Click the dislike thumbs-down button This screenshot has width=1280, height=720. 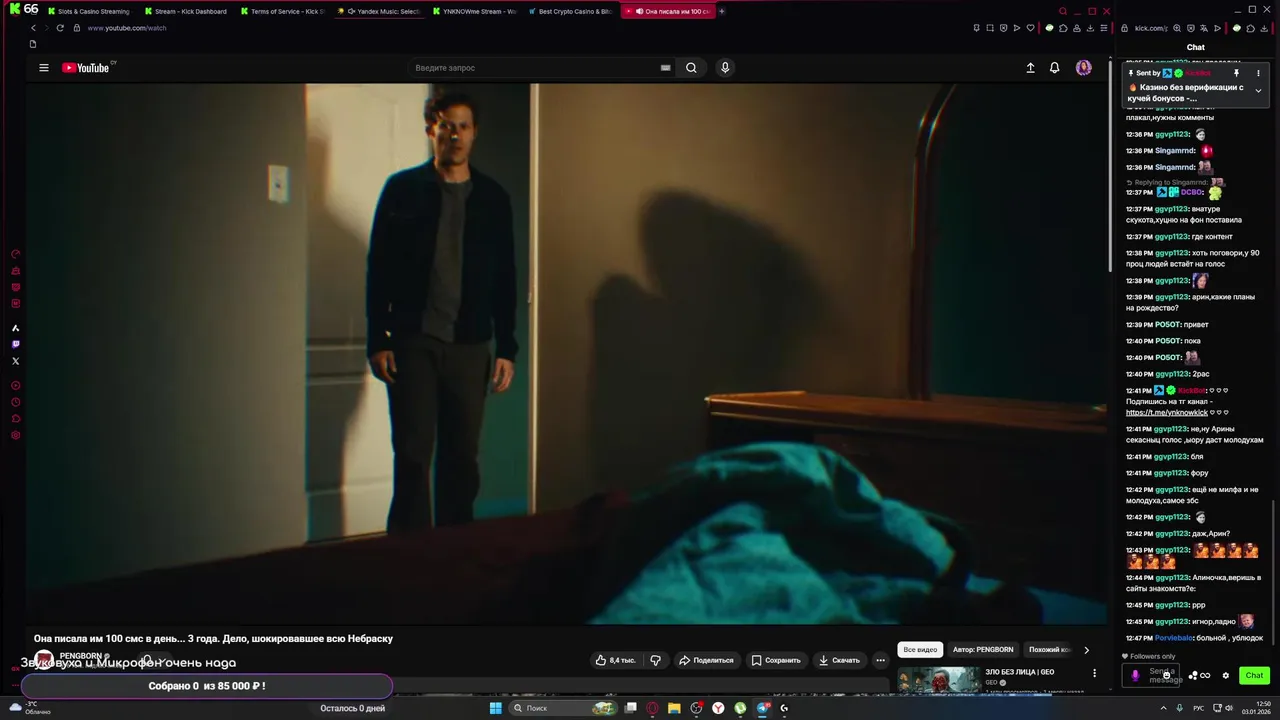(655, 660)
